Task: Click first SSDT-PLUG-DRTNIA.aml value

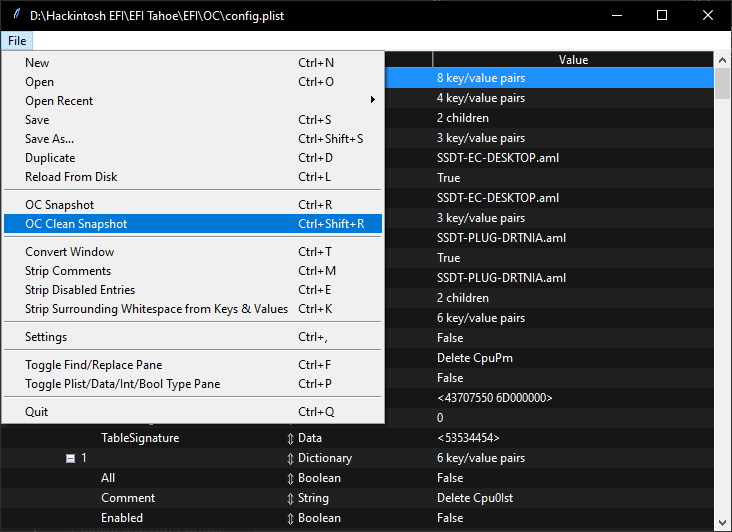Action: tap(501, 238)
